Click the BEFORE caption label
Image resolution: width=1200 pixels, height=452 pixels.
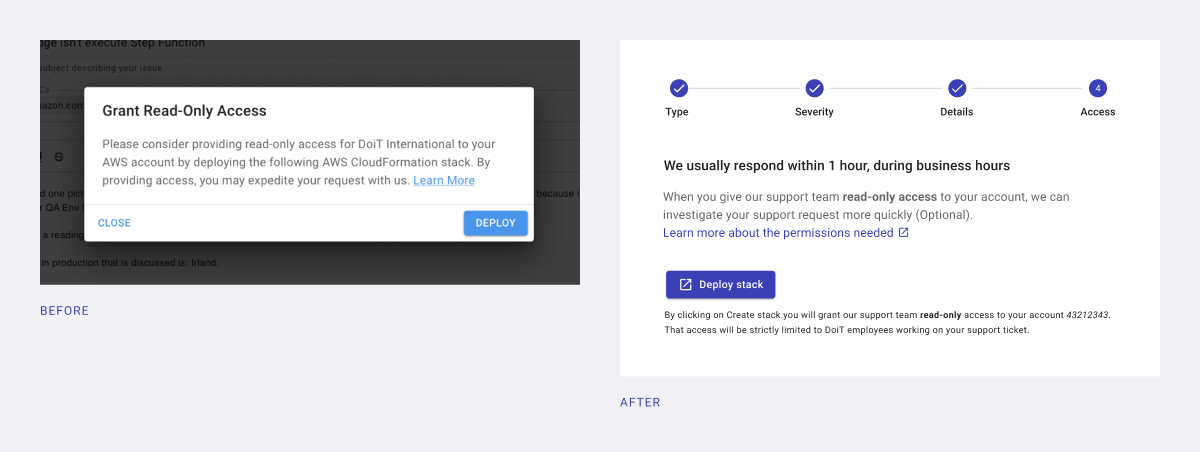(65, 311)
